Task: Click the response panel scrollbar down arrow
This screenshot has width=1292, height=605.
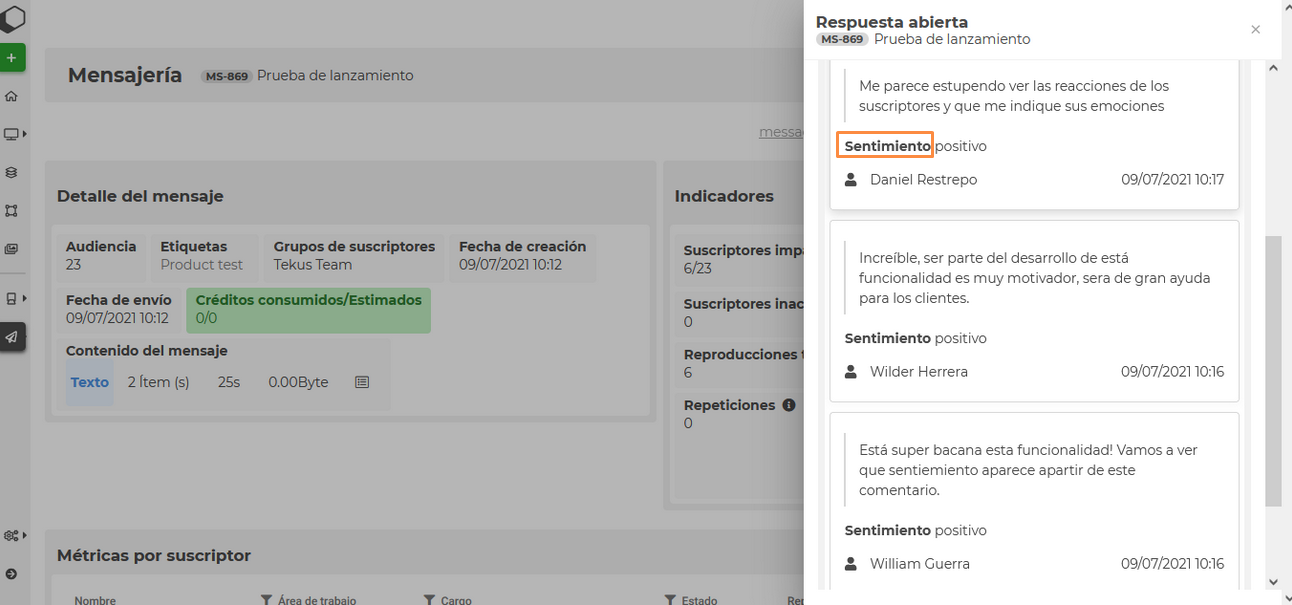Action: tap(1273, 582)
